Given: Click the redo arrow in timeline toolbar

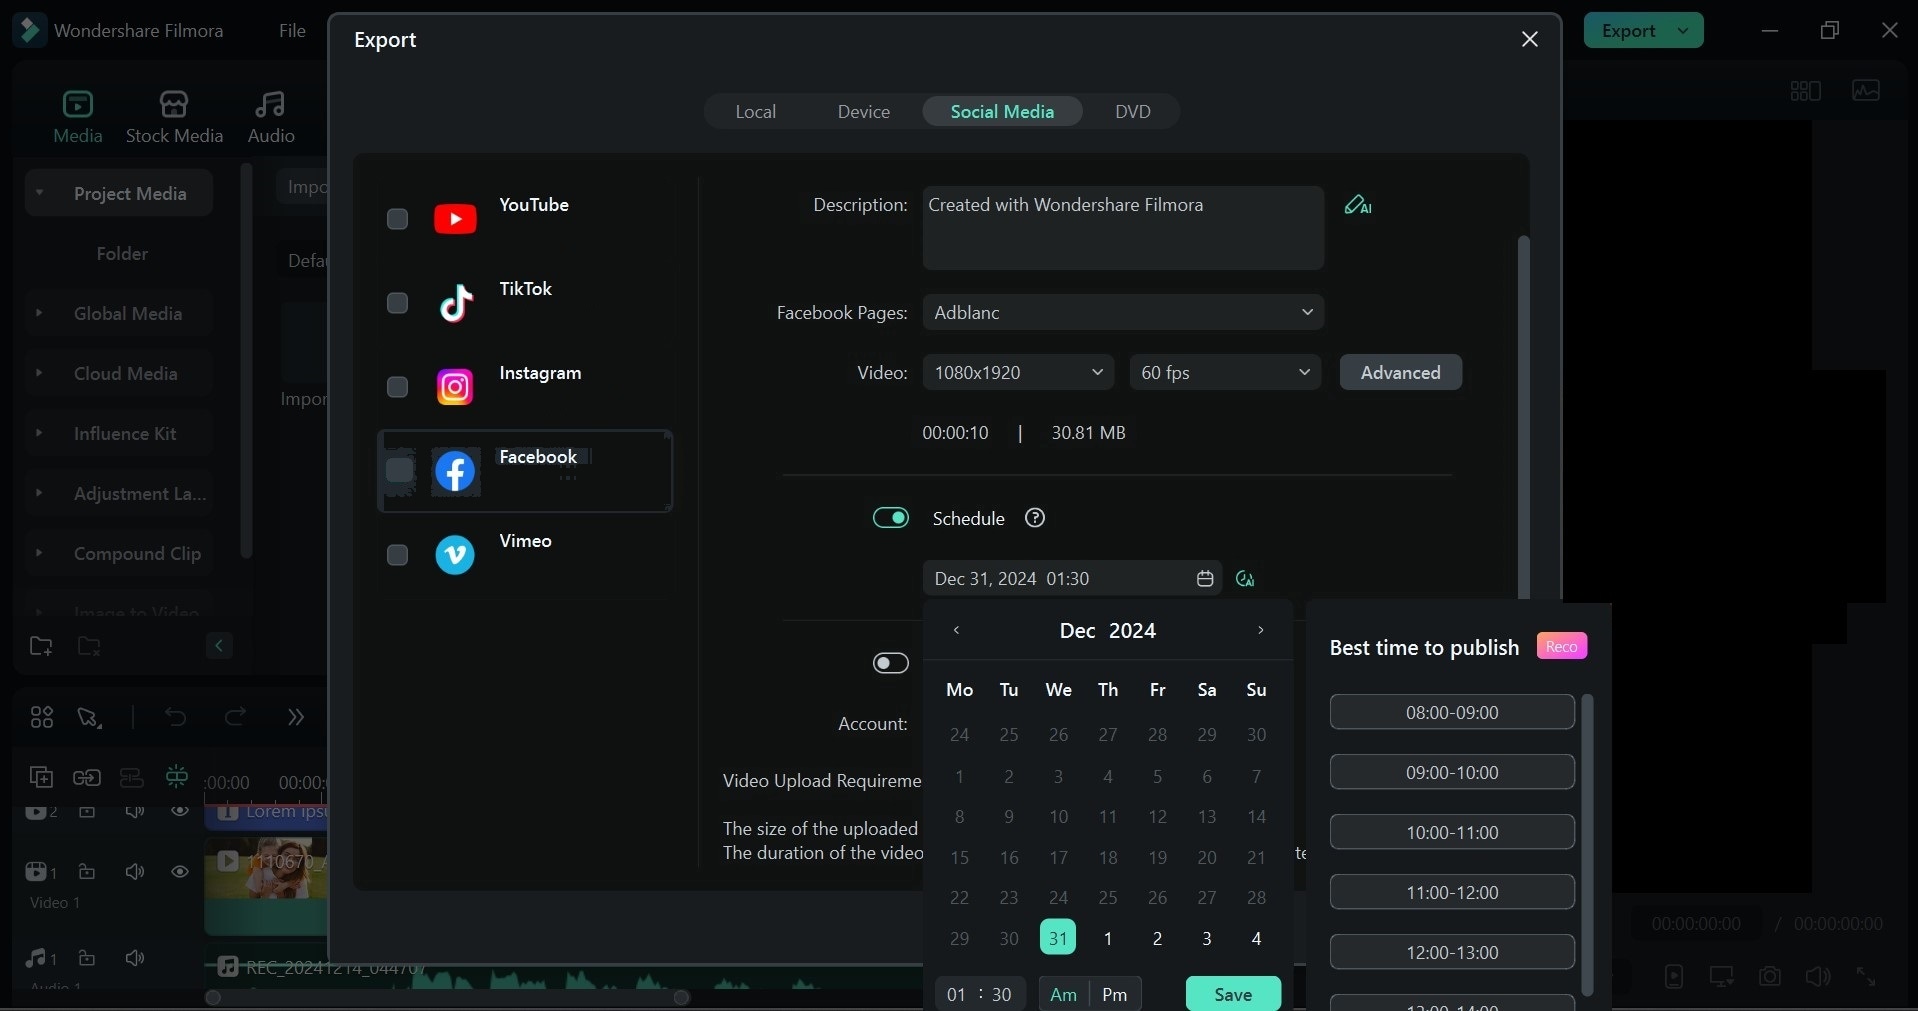Looking at the screenshot, I should pos(235,717).
